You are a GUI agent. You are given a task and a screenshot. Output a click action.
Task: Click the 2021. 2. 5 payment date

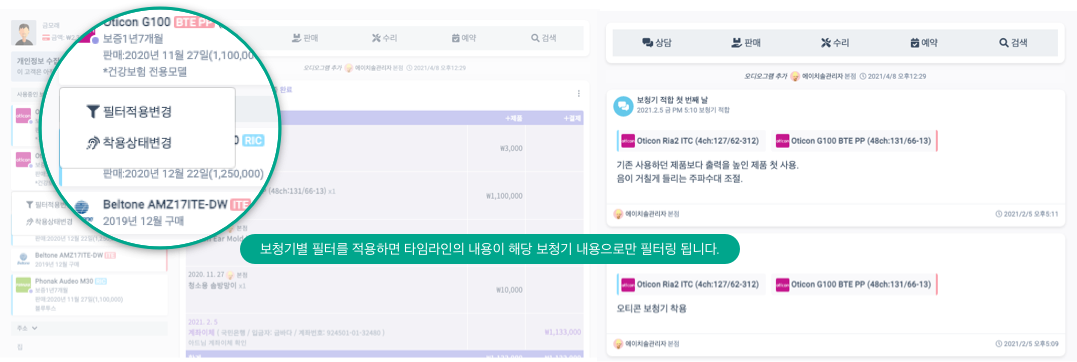tap(202, 321)
